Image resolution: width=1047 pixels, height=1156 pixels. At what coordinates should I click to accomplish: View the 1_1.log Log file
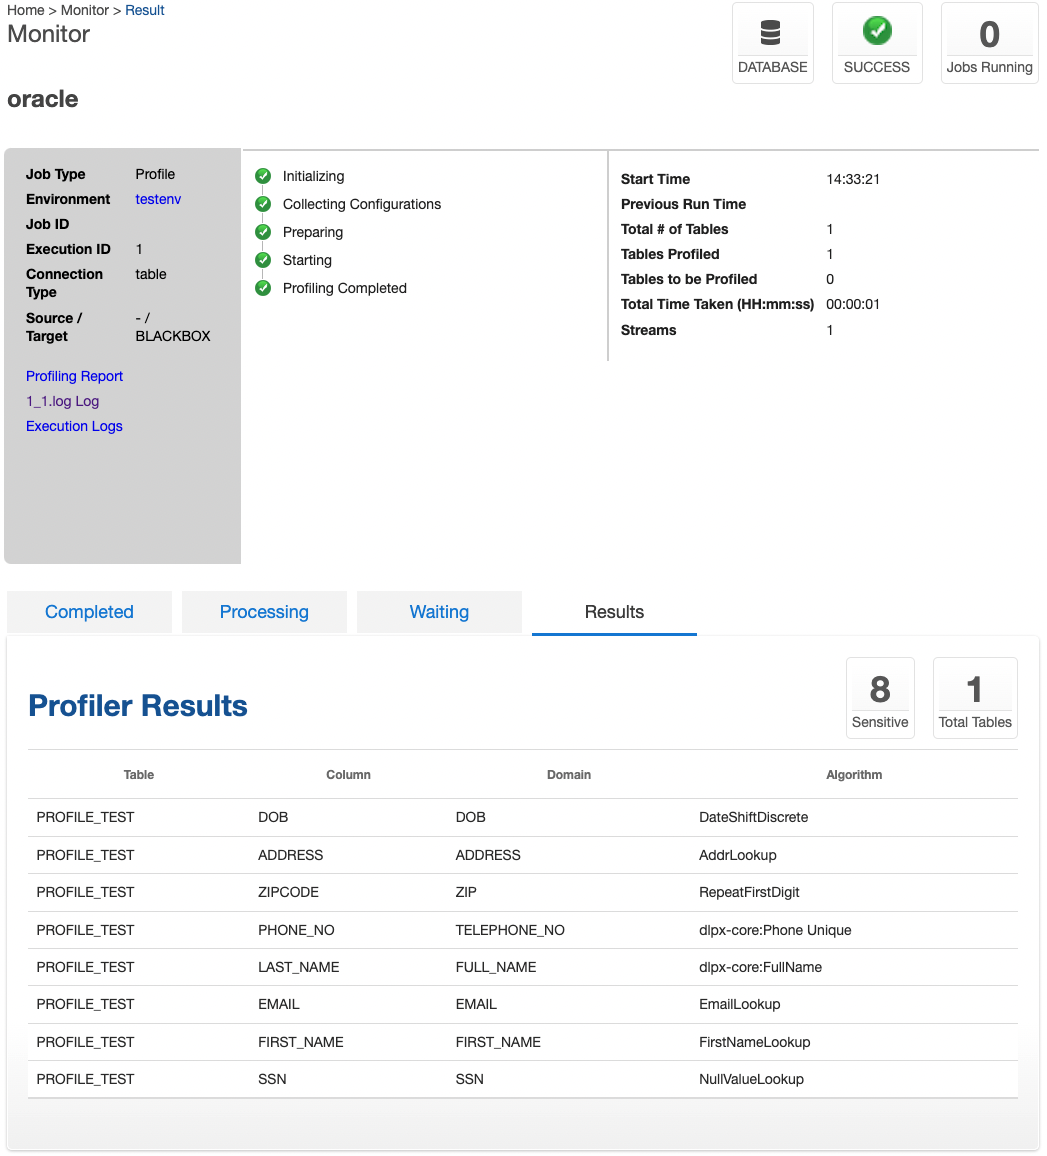(x=62, y=401)
